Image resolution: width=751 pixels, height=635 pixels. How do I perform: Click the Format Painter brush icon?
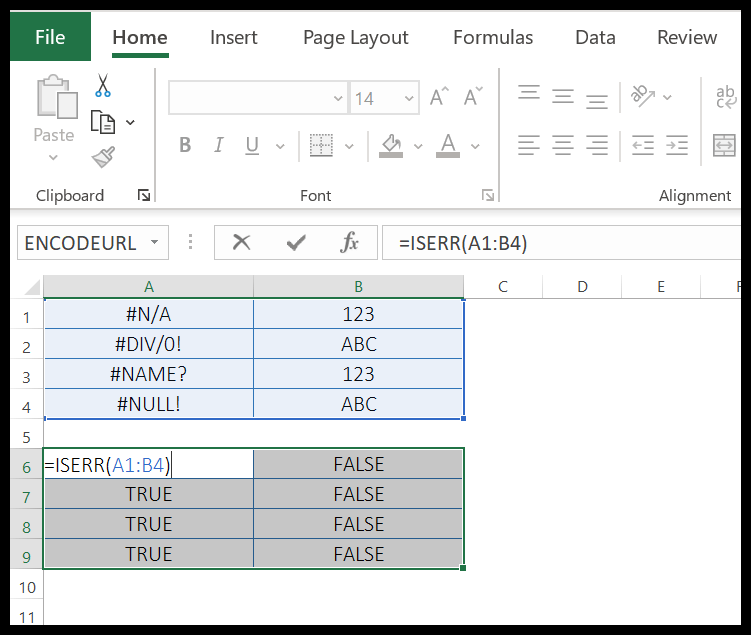pos(102,157)
